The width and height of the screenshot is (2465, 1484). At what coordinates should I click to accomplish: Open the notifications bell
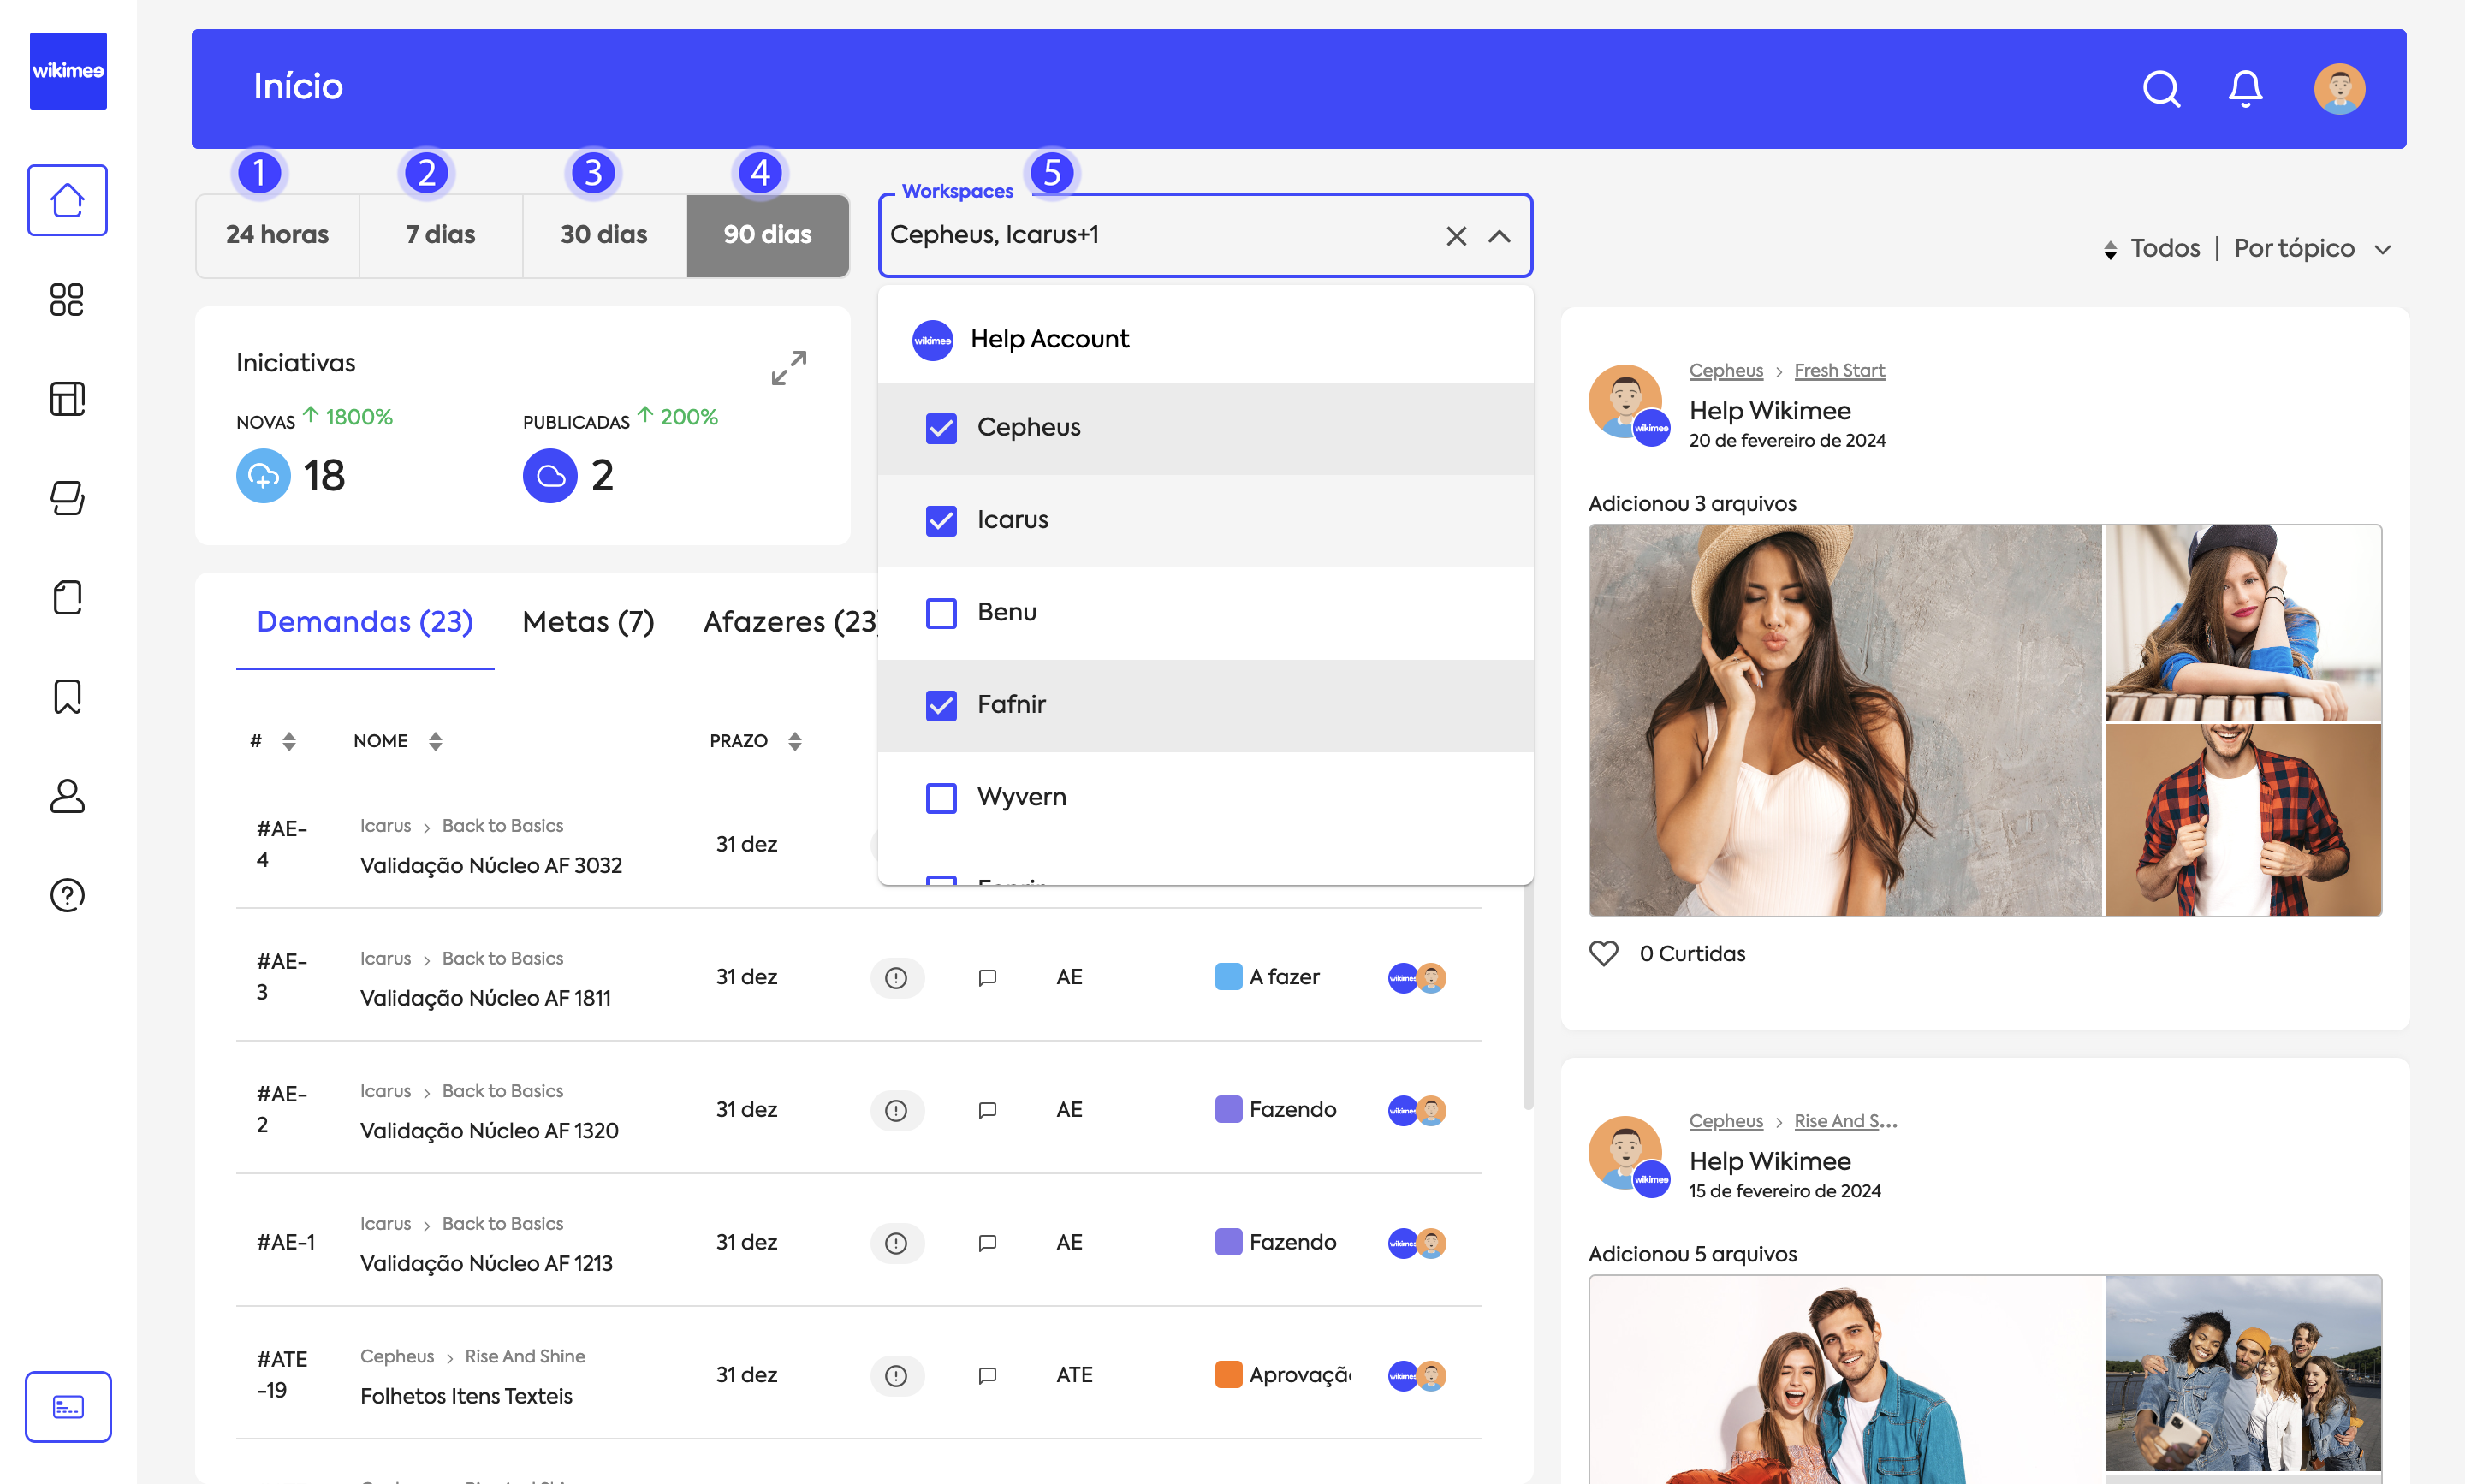(x=2245, y=89)
